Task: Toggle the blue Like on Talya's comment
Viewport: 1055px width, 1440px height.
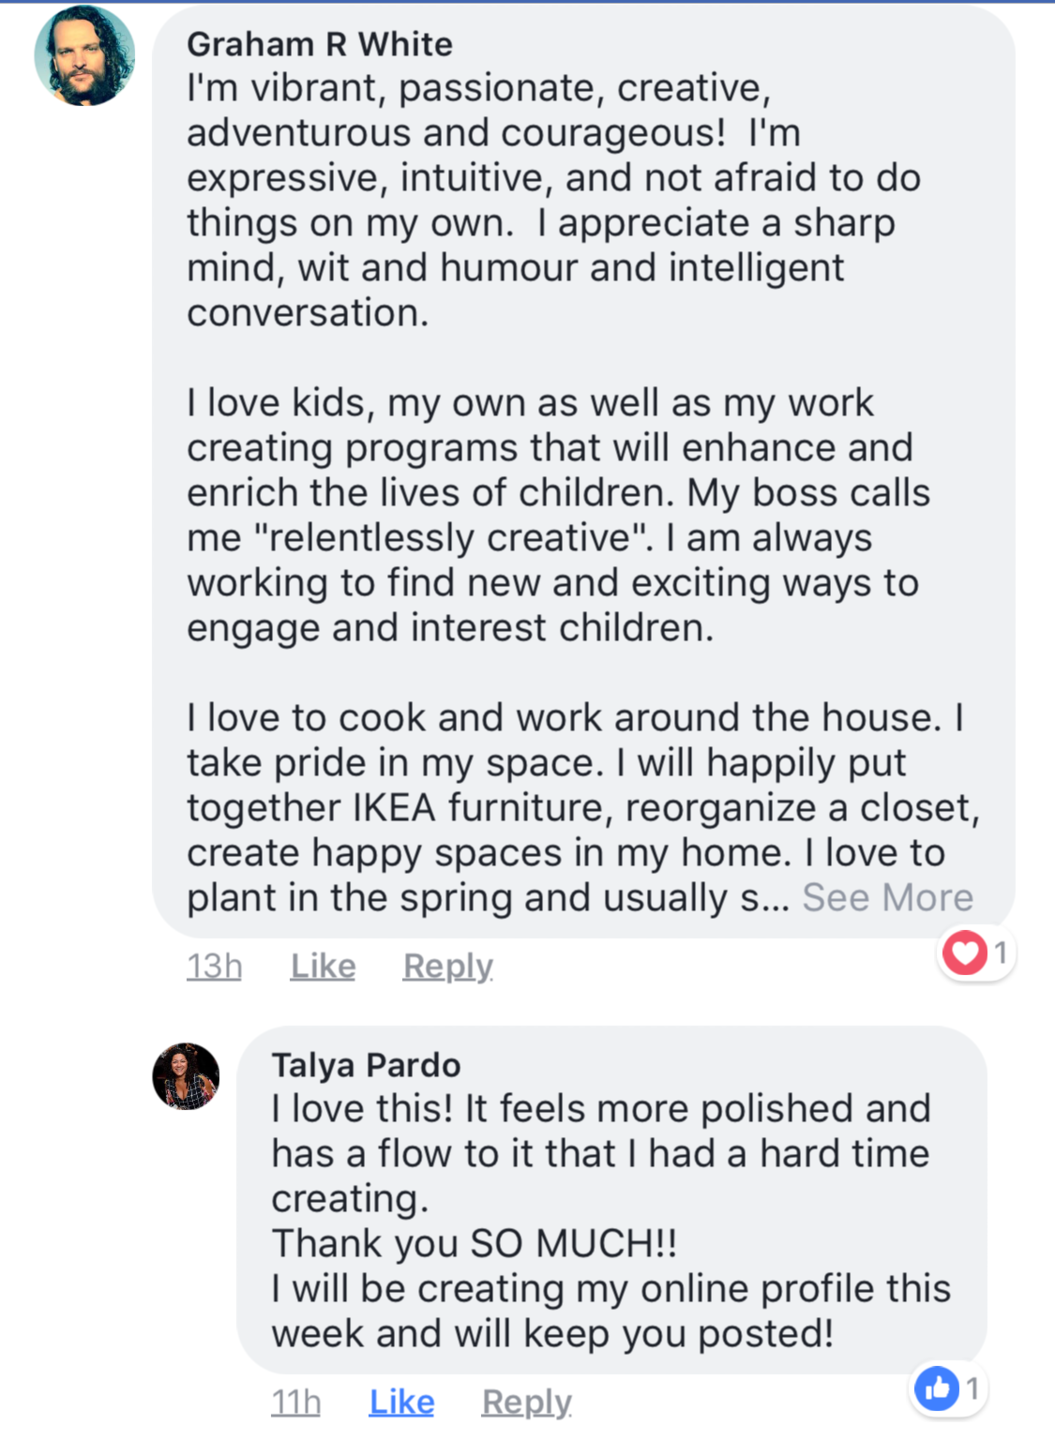Action: click(401, 1402)
